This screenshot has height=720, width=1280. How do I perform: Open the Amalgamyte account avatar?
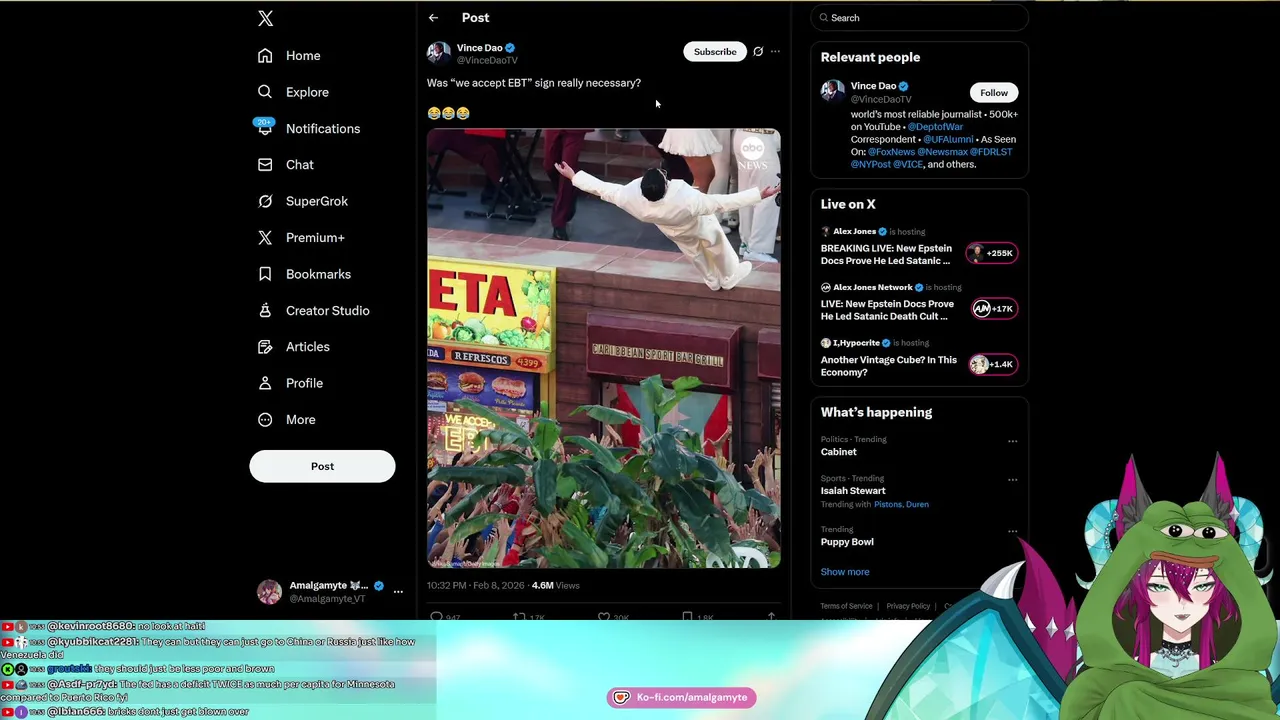tap(269, 591)
